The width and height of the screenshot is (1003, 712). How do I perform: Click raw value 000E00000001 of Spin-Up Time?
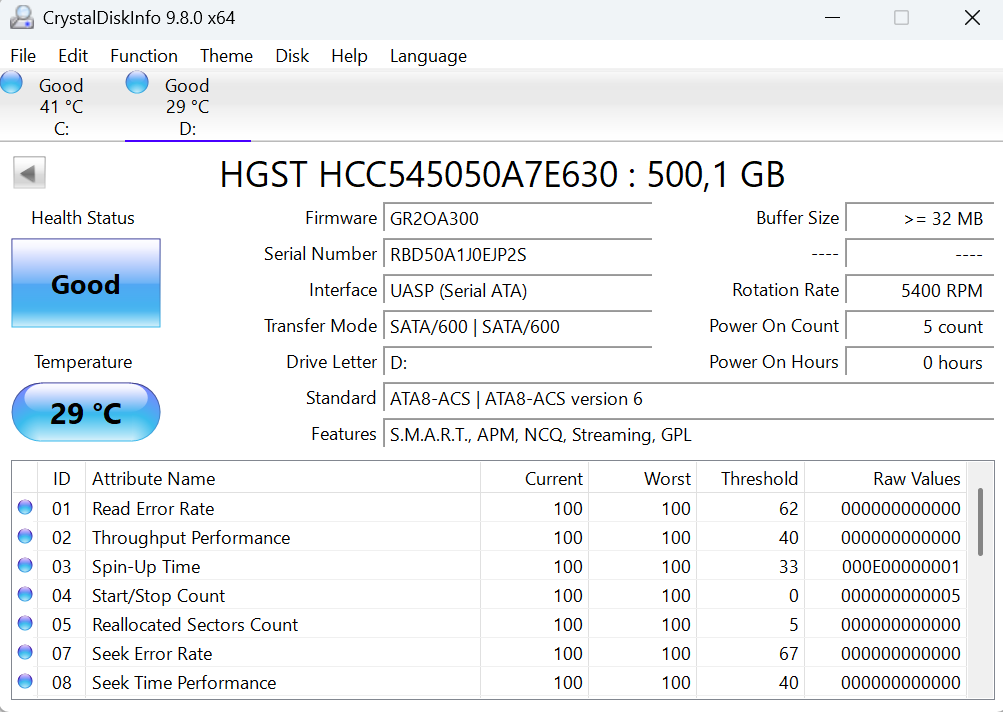pyautogui.click(x=901, y=567)
